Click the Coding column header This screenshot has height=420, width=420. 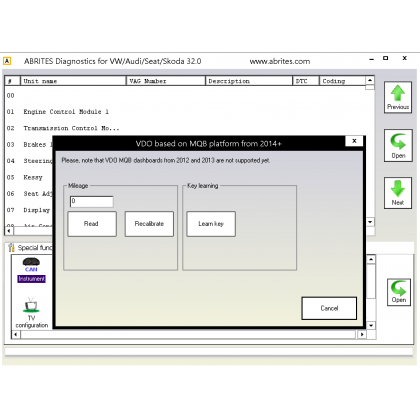(342, 81)
